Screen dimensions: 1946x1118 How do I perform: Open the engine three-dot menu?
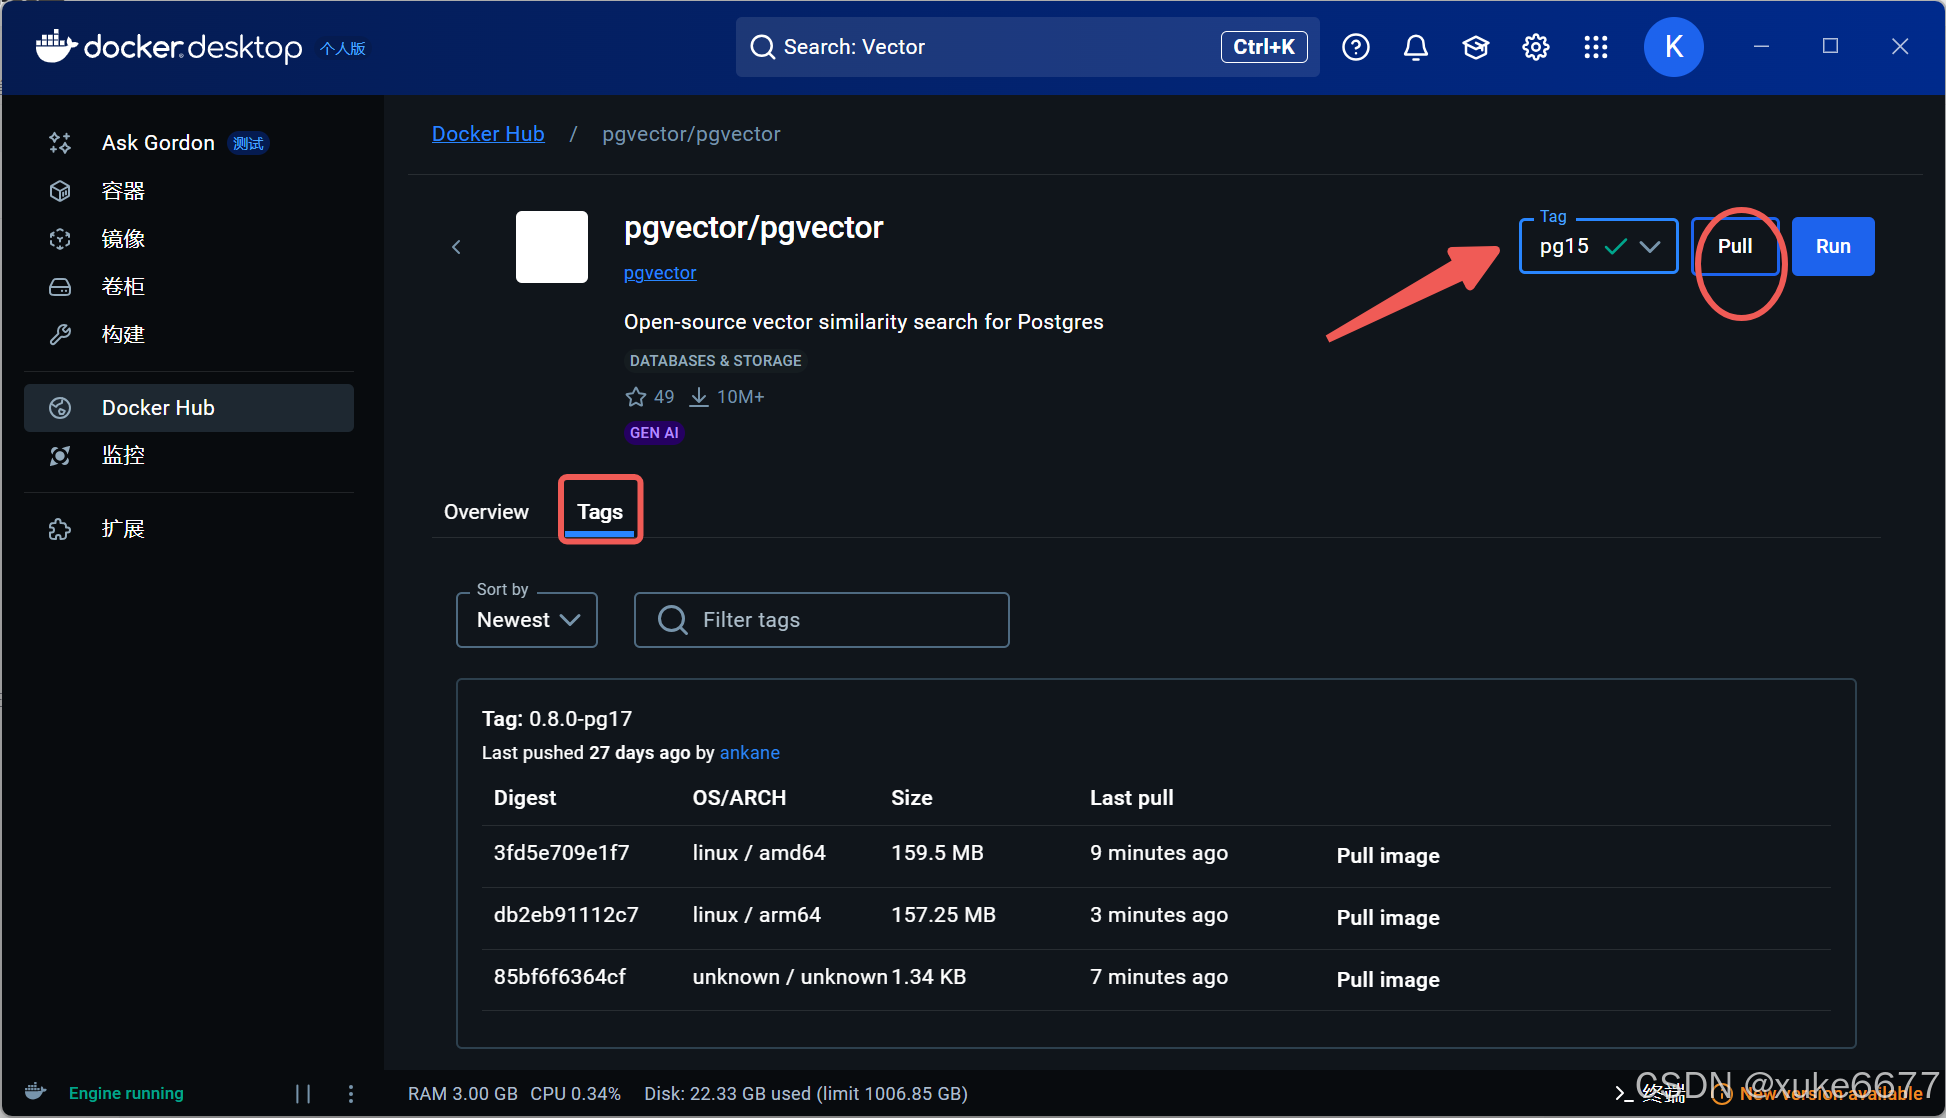point(350,1094)
